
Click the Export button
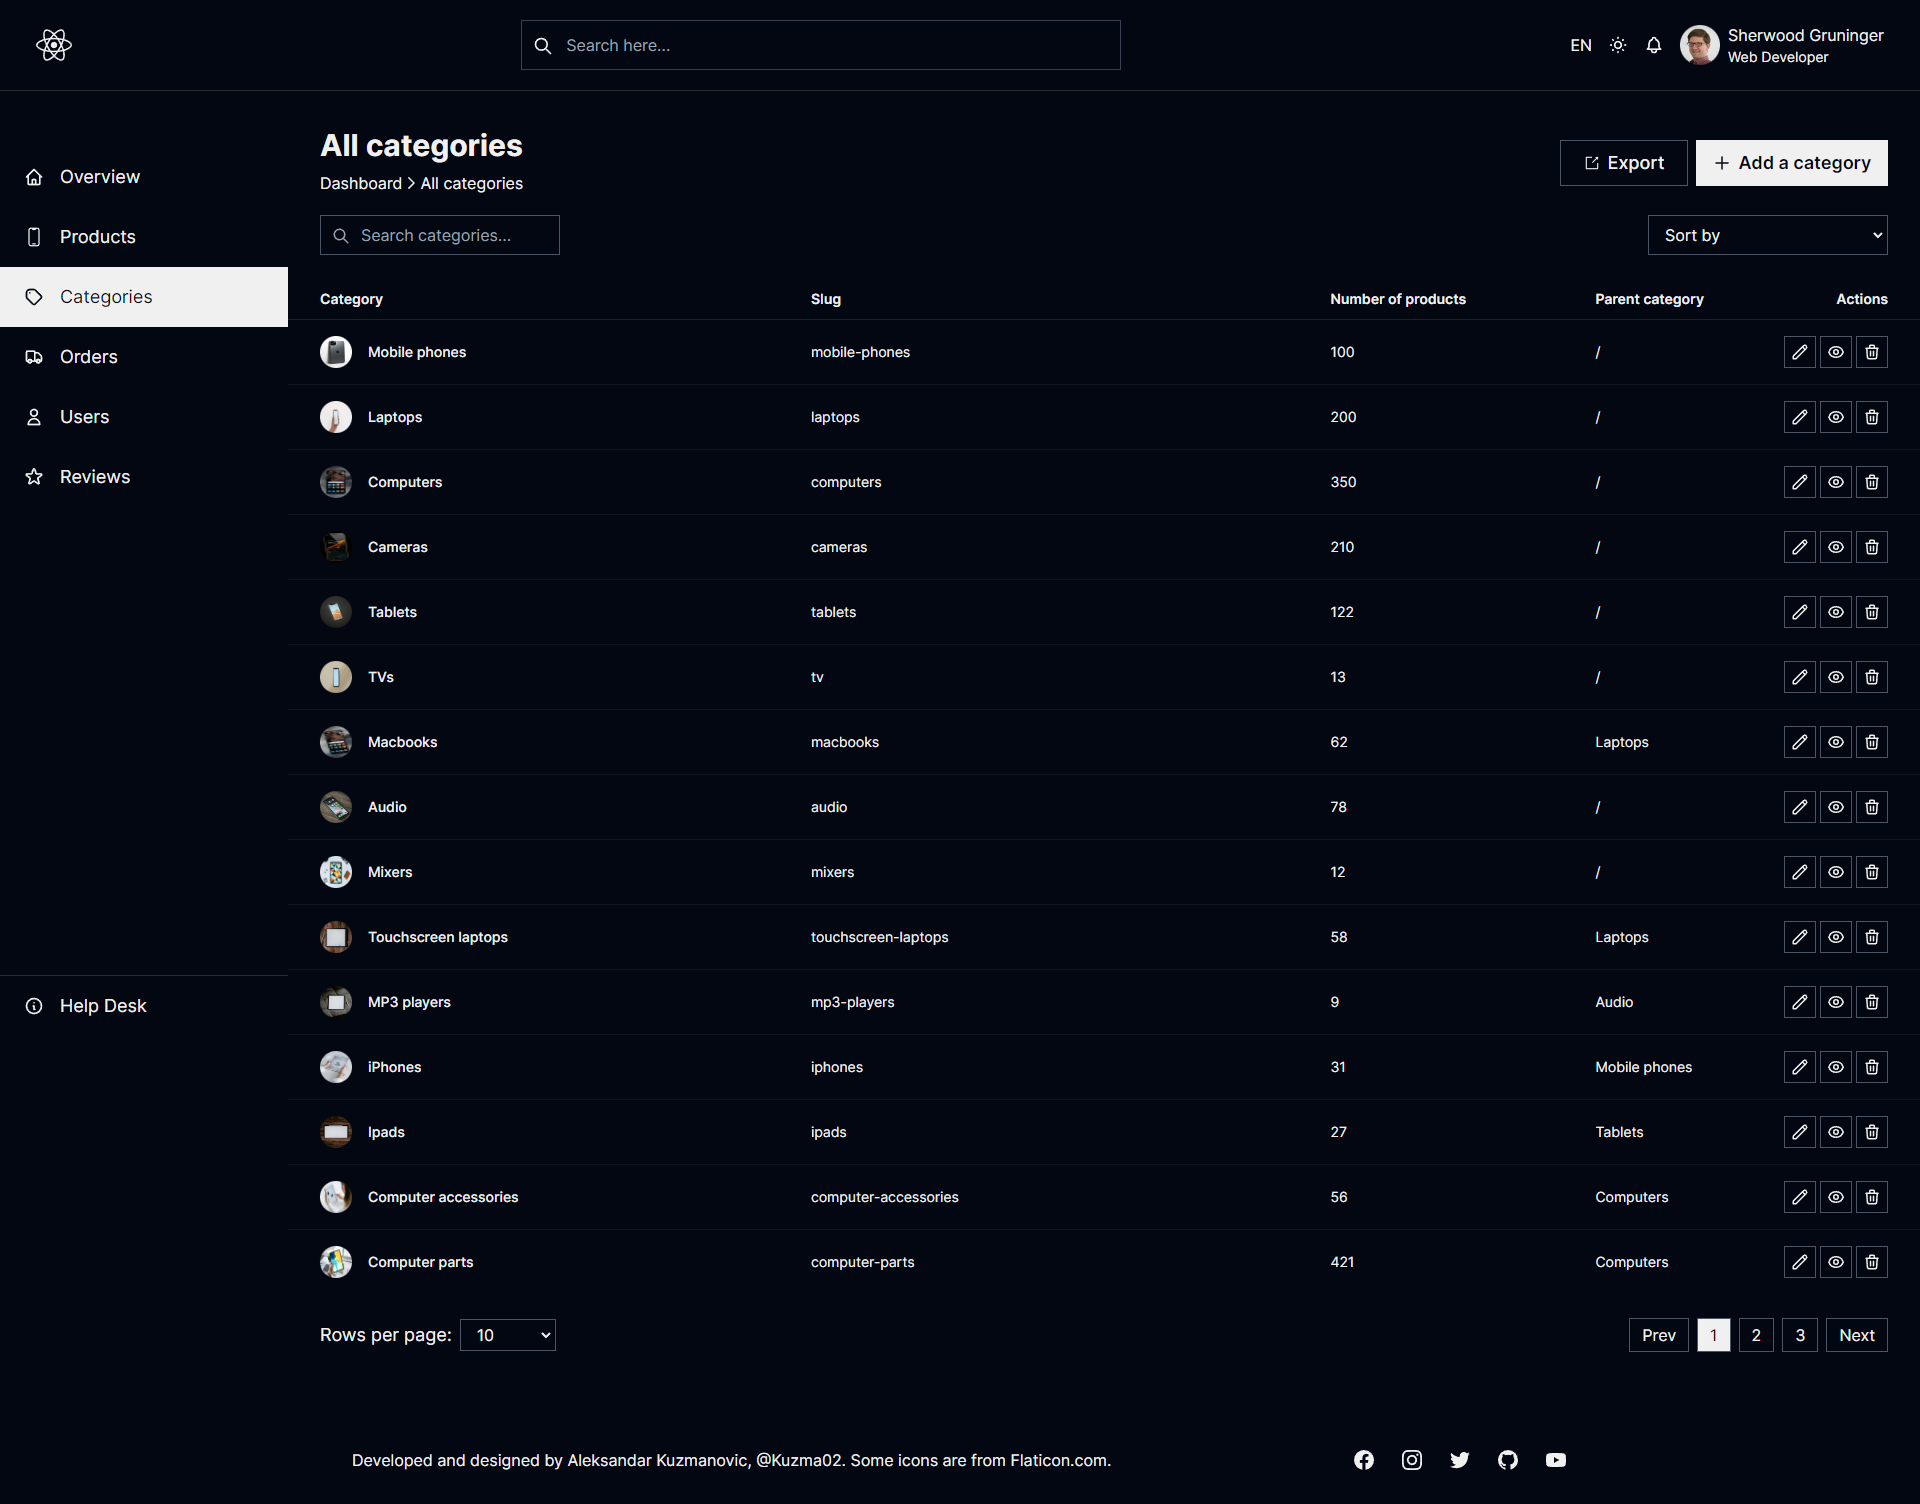click(1622, 162)
